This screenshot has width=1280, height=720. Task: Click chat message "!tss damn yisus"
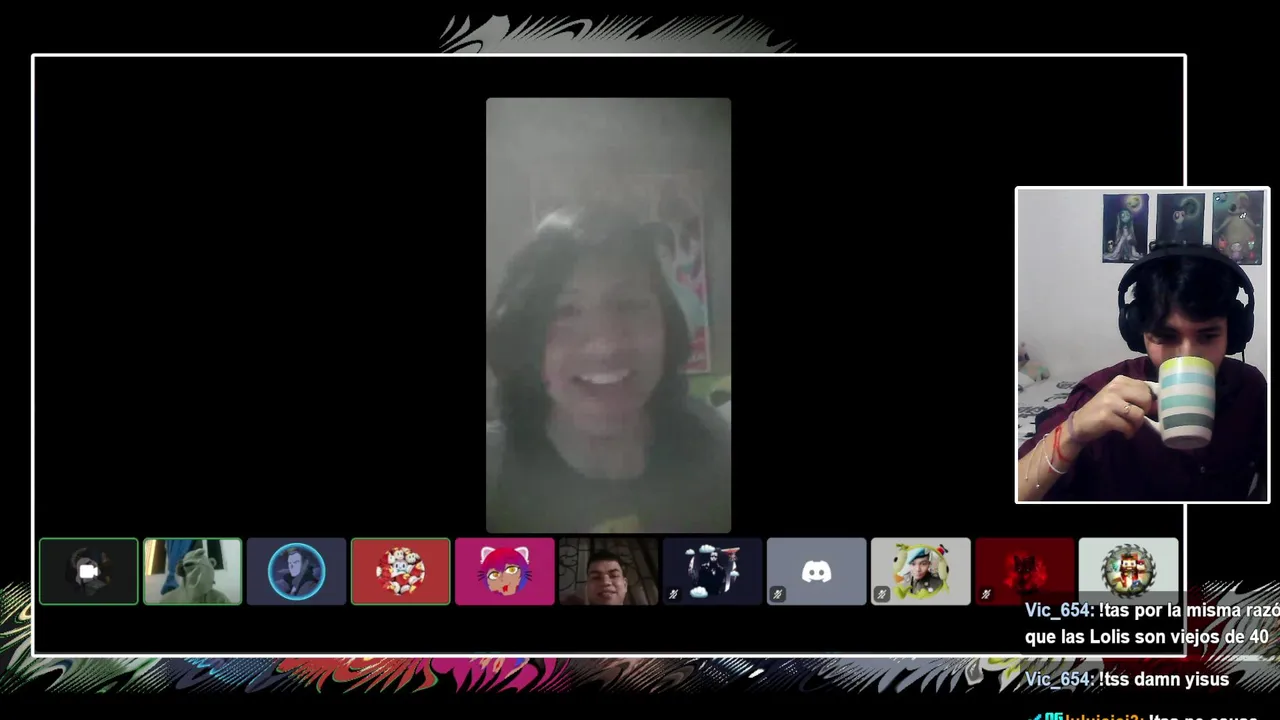[x=1164, y=680]
